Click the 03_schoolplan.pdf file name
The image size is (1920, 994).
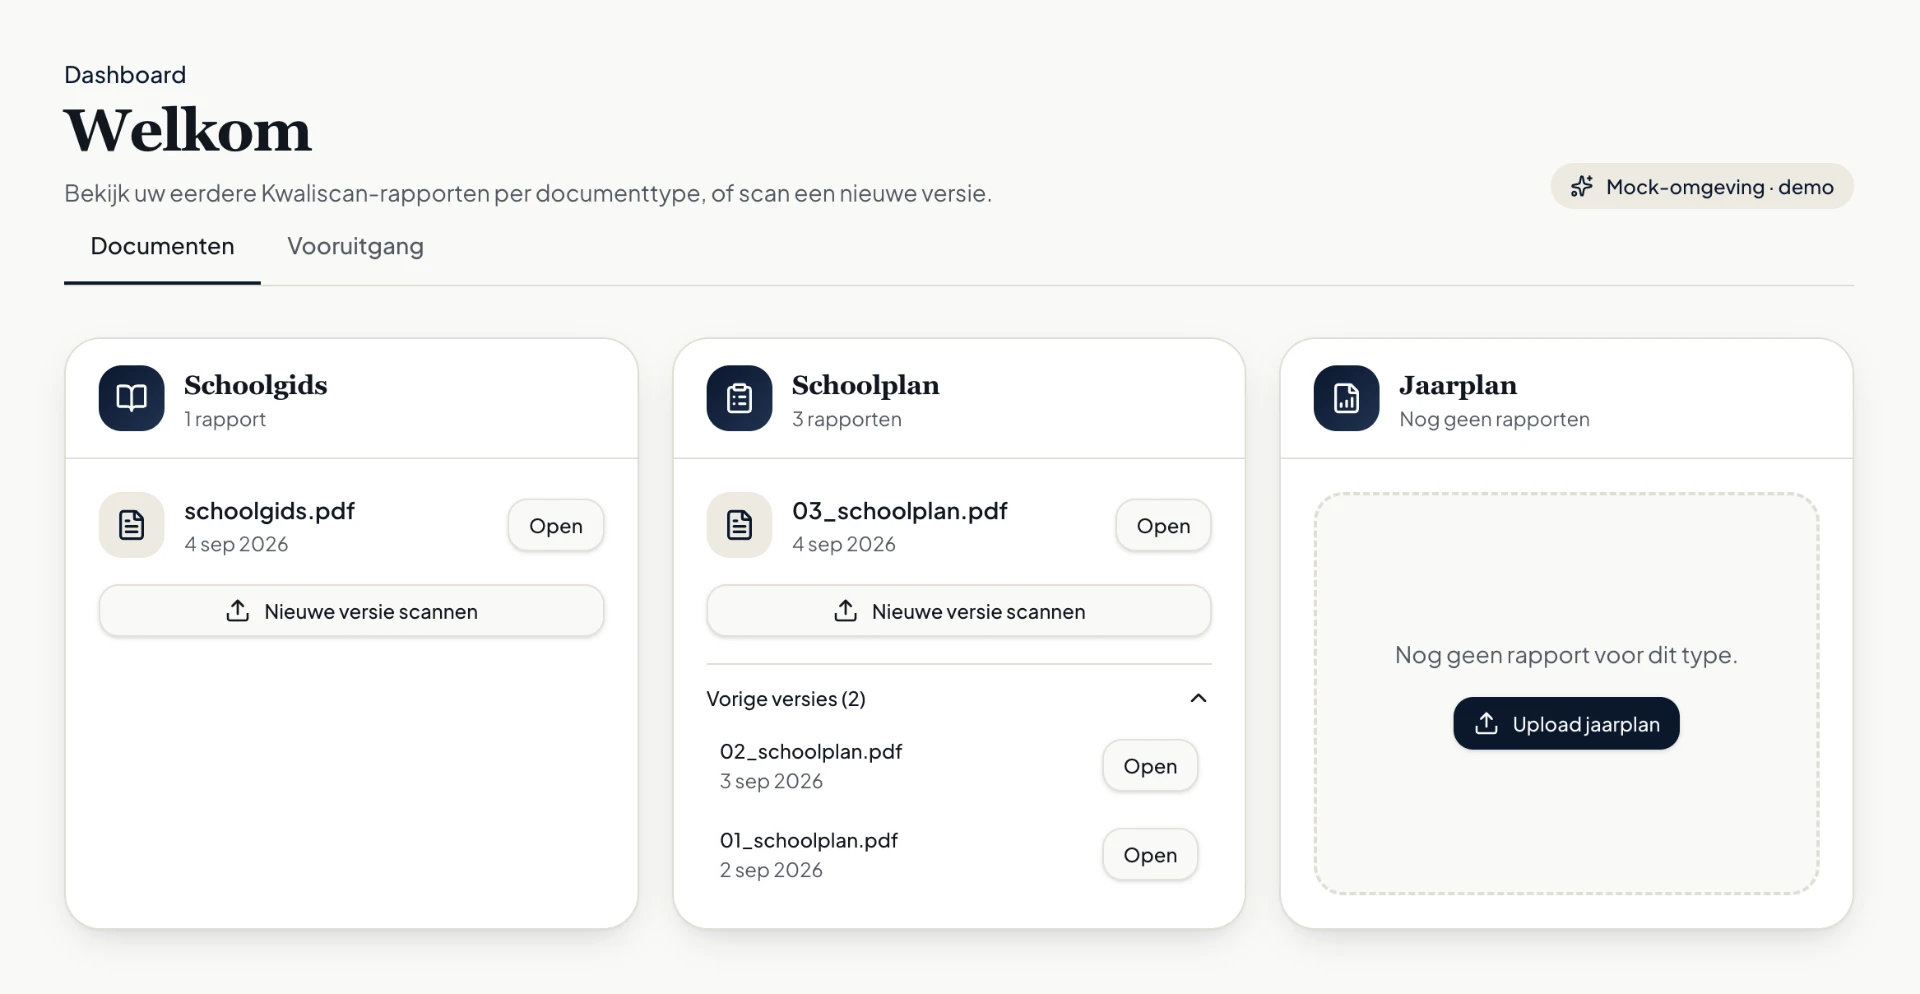[x=899, y=511]
